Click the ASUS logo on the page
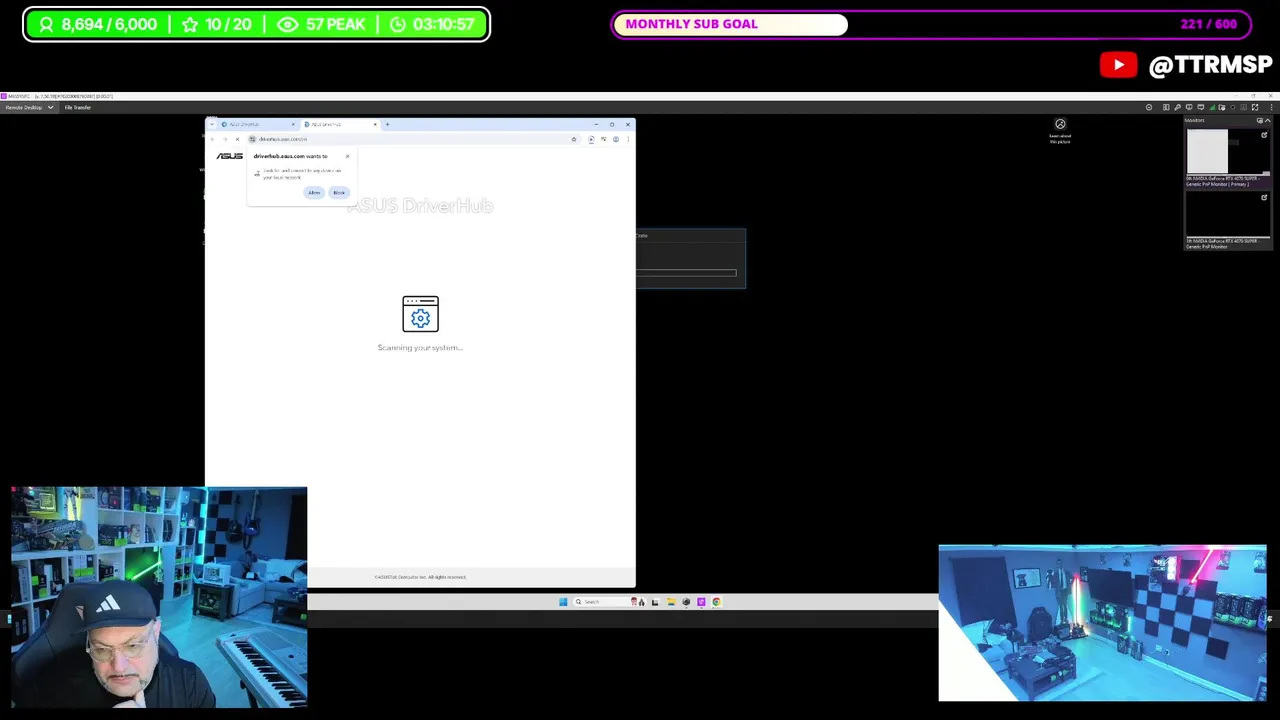The height and width of the screenshot is (720, 1280). [230, 156]
